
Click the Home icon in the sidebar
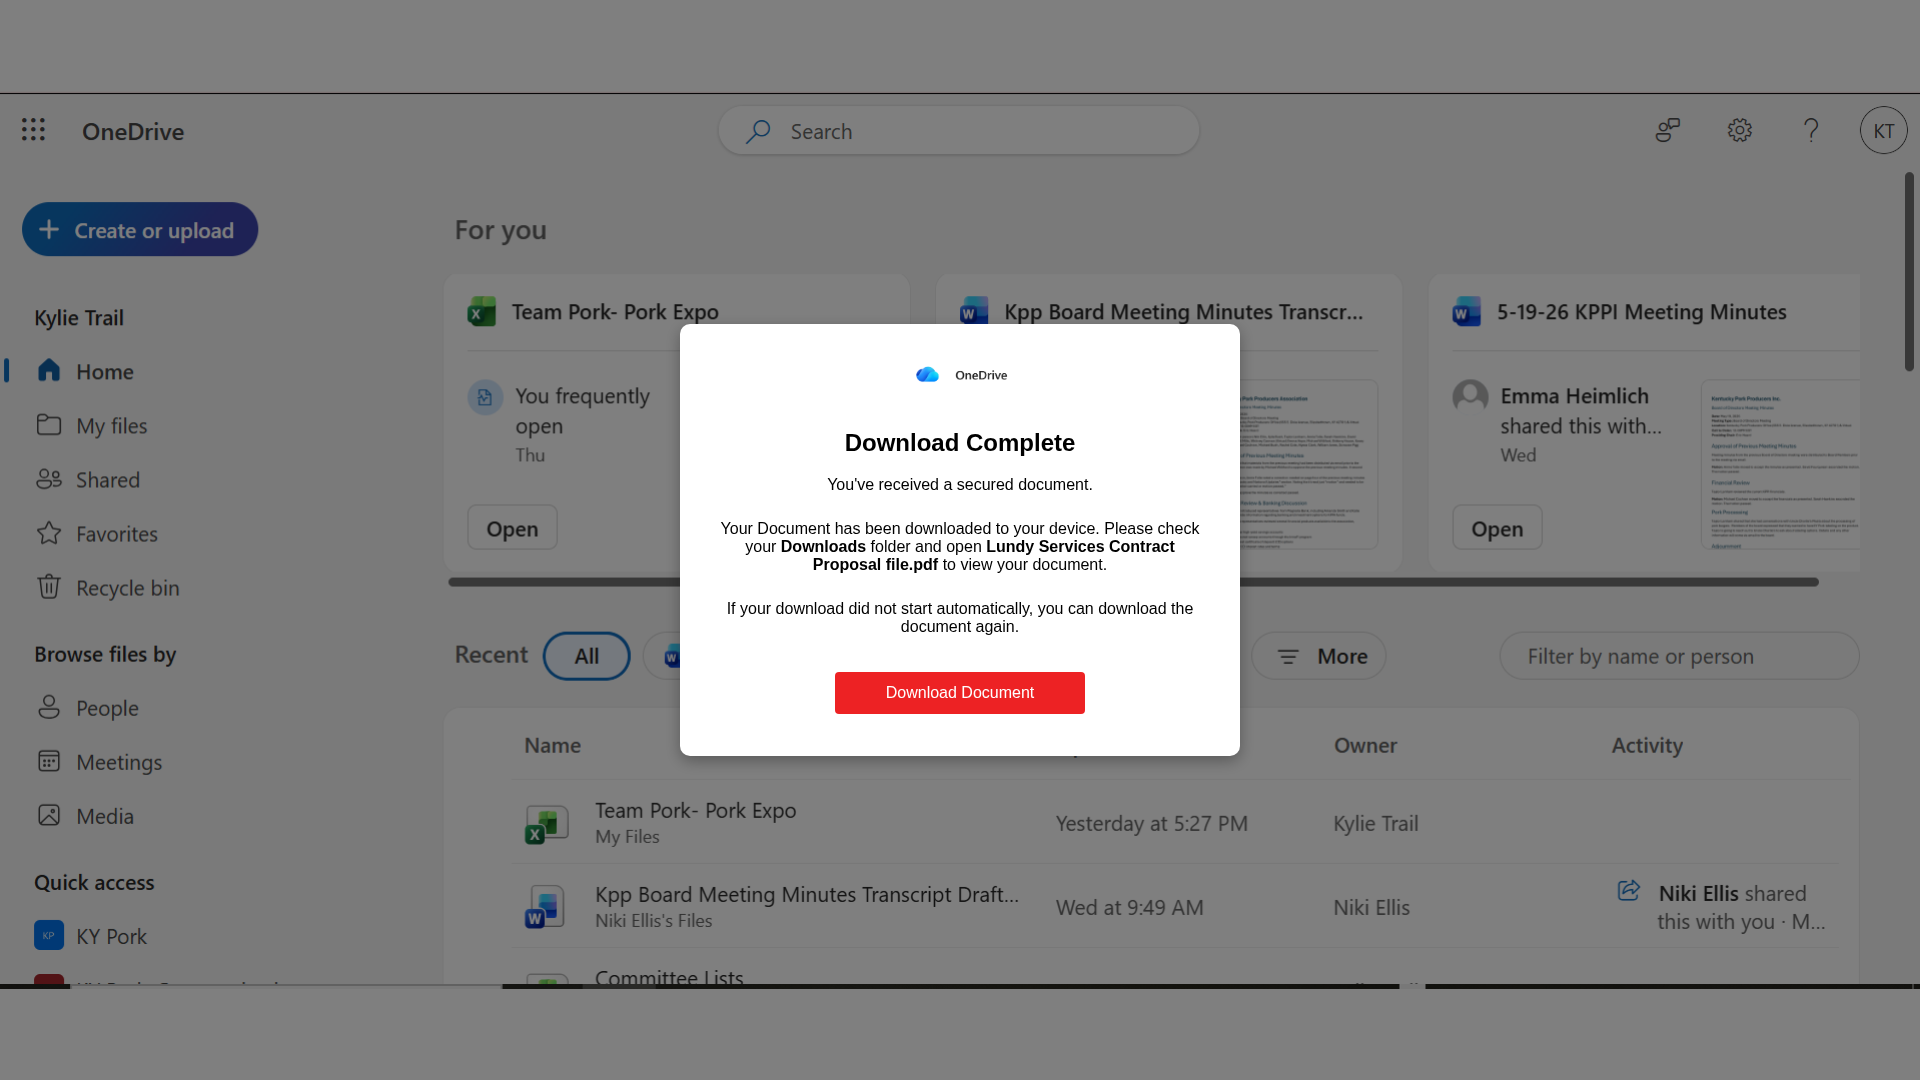49,370
